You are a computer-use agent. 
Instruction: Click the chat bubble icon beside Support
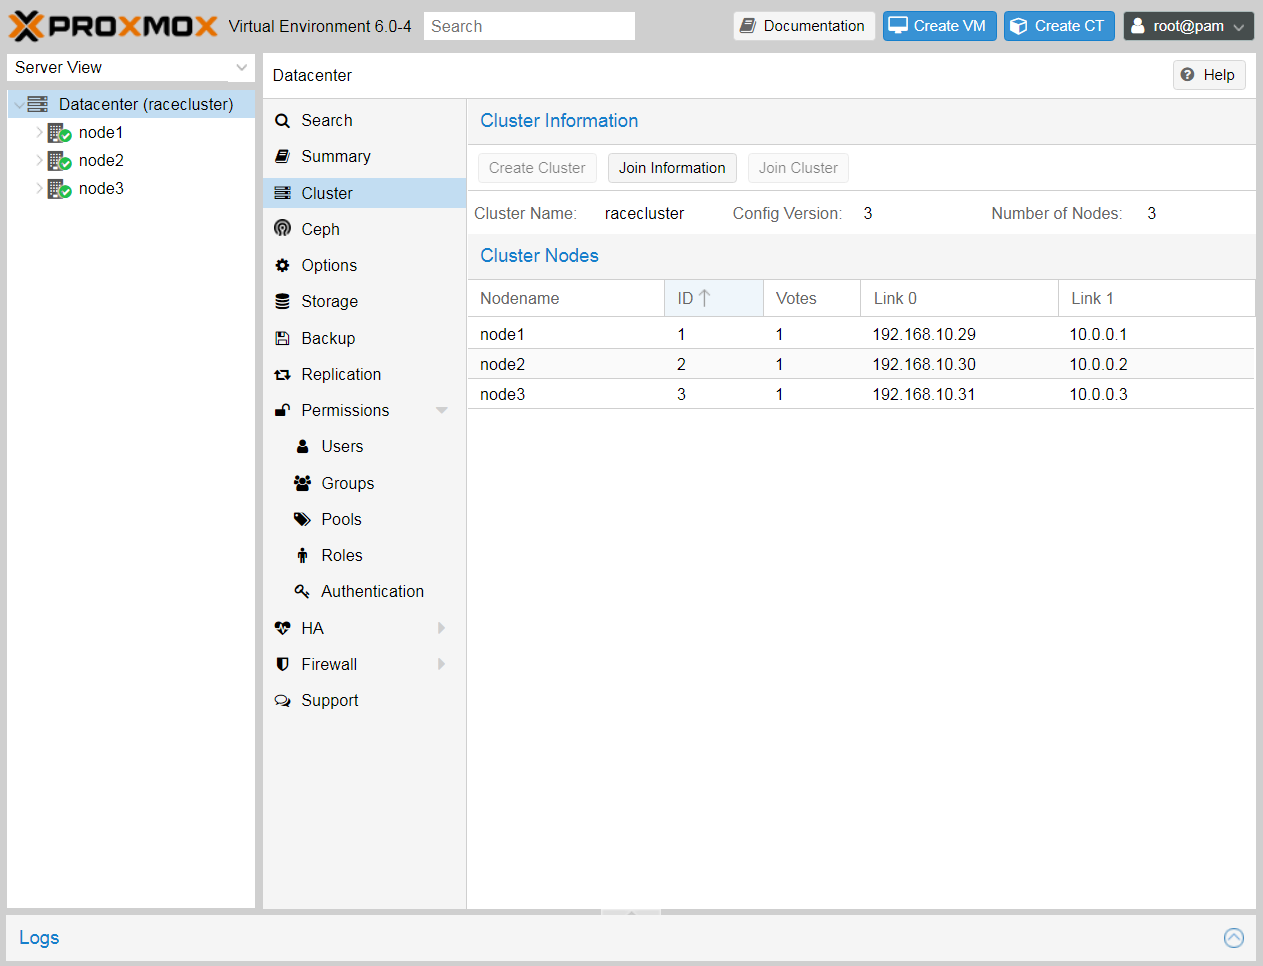pos(283,700)
